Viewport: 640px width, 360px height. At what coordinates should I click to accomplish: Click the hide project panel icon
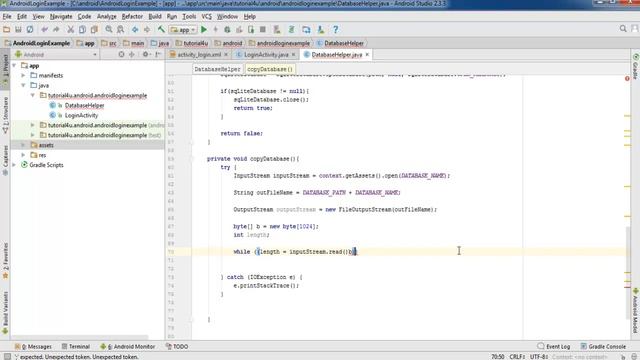point(158,54)
